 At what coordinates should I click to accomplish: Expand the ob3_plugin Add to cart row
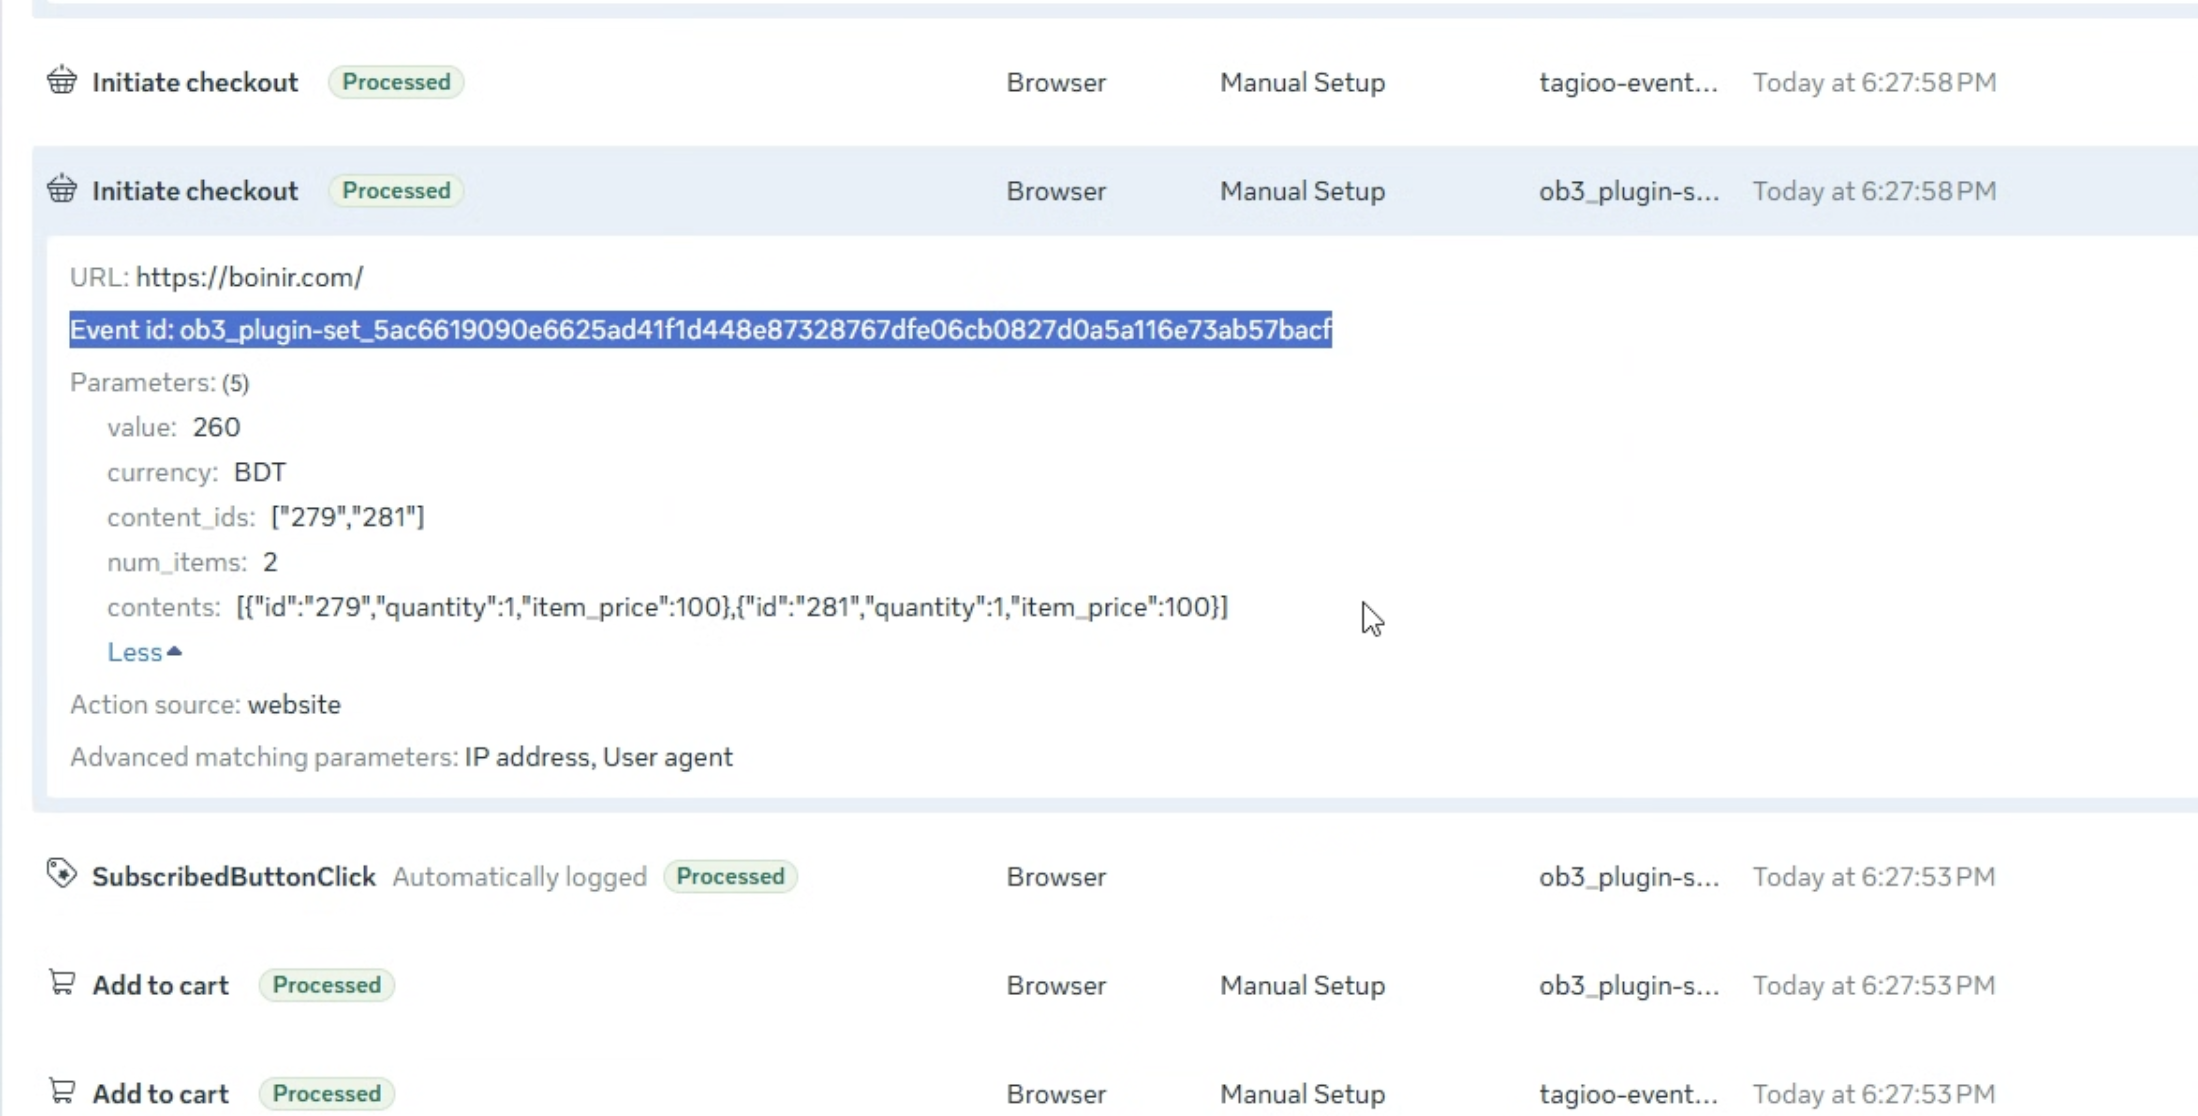tap(1115, 985)
